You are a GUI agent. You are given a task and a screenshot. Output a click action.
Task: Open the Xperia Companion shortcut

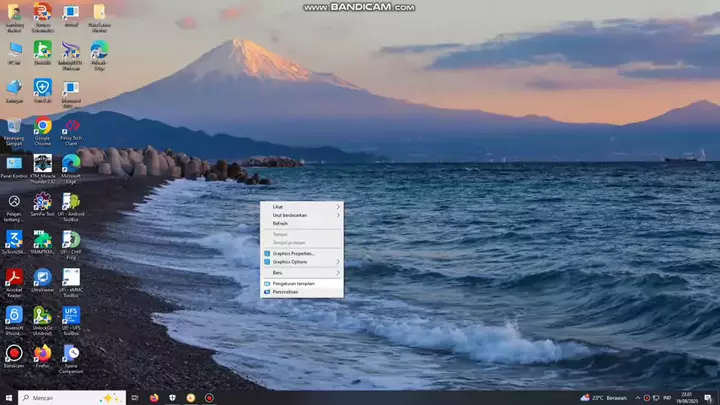pos(71,353)
